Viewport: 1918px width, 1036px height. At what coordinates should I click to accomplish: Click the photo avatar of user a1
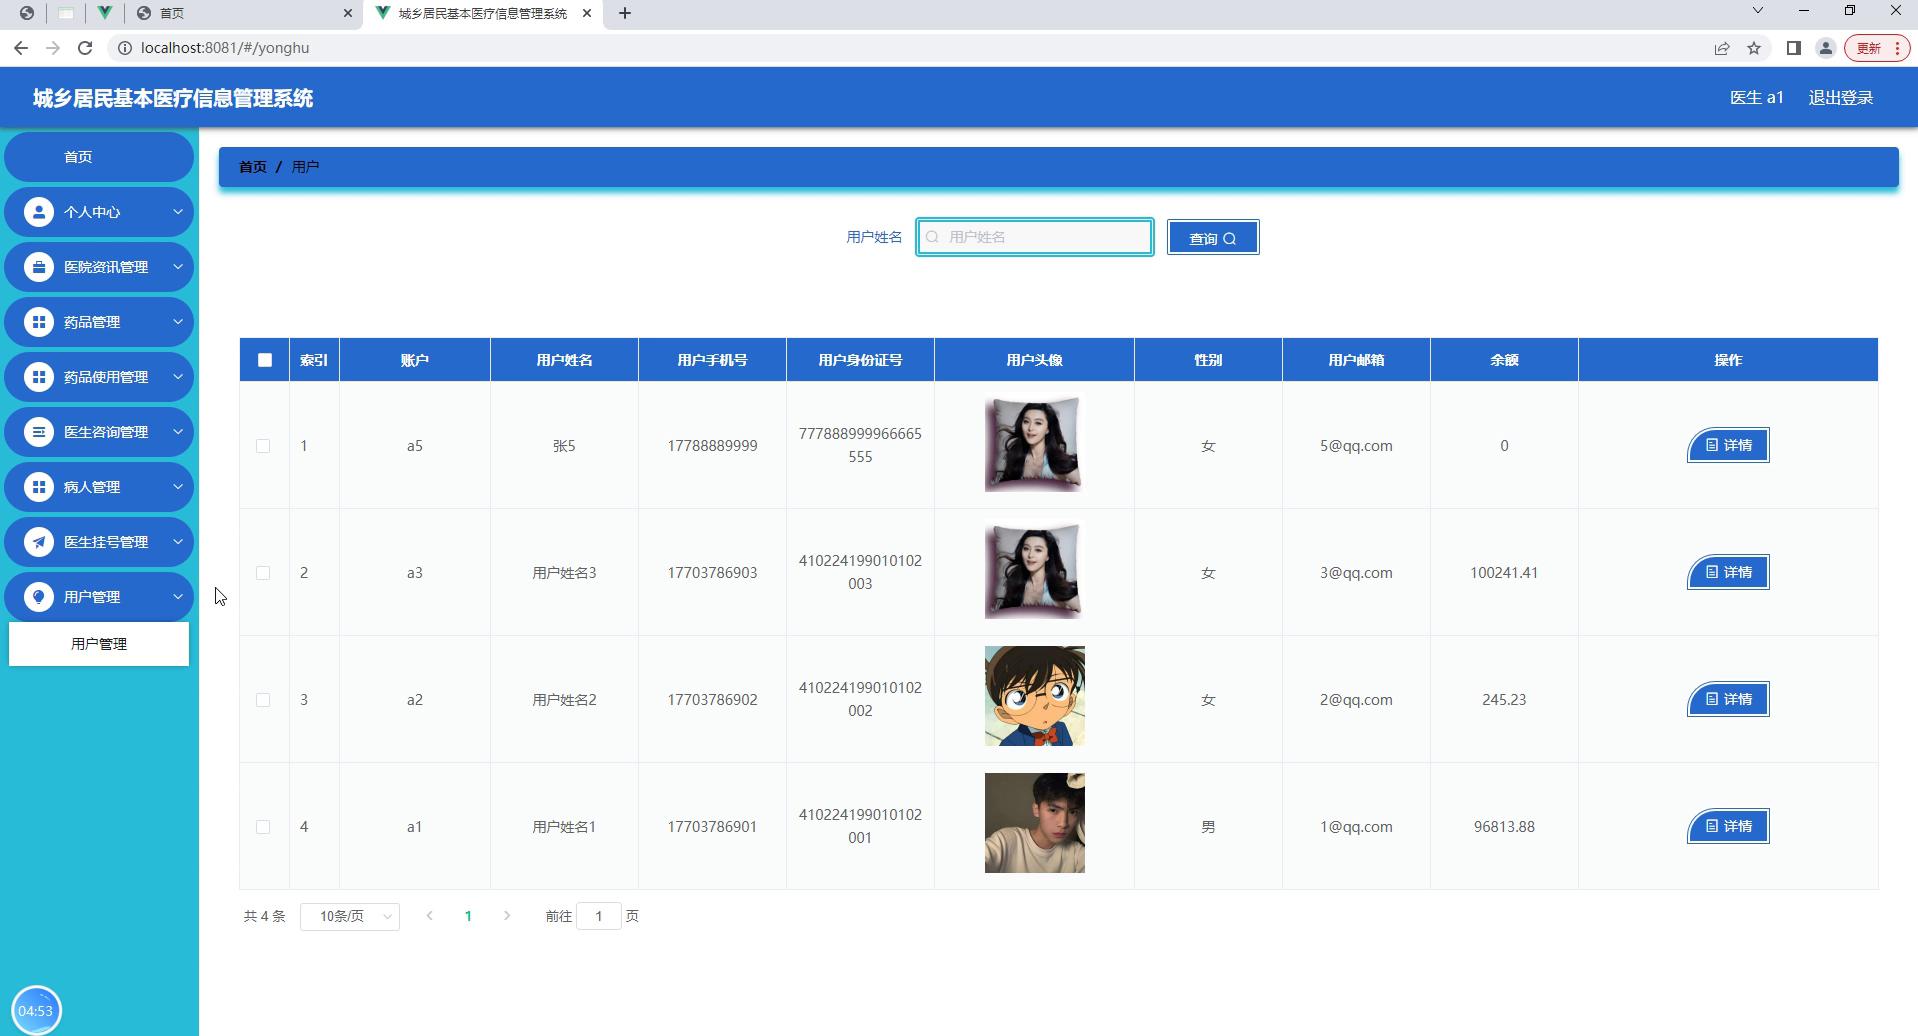[1034, 823]
